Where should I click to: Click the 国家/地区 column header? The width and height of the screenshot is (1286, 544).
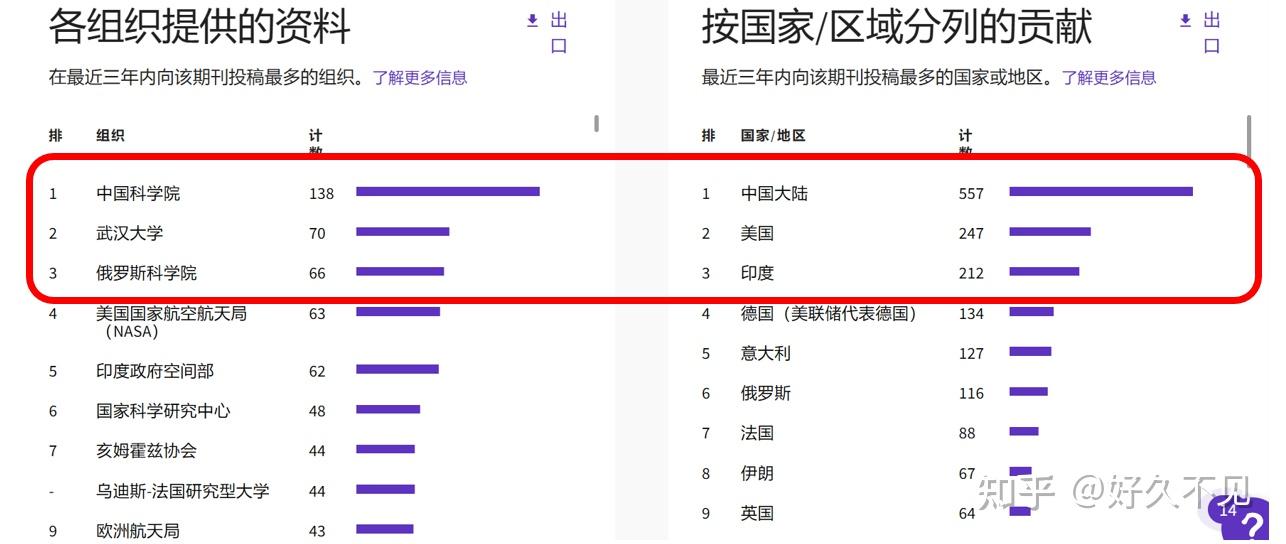click(773, 136)
